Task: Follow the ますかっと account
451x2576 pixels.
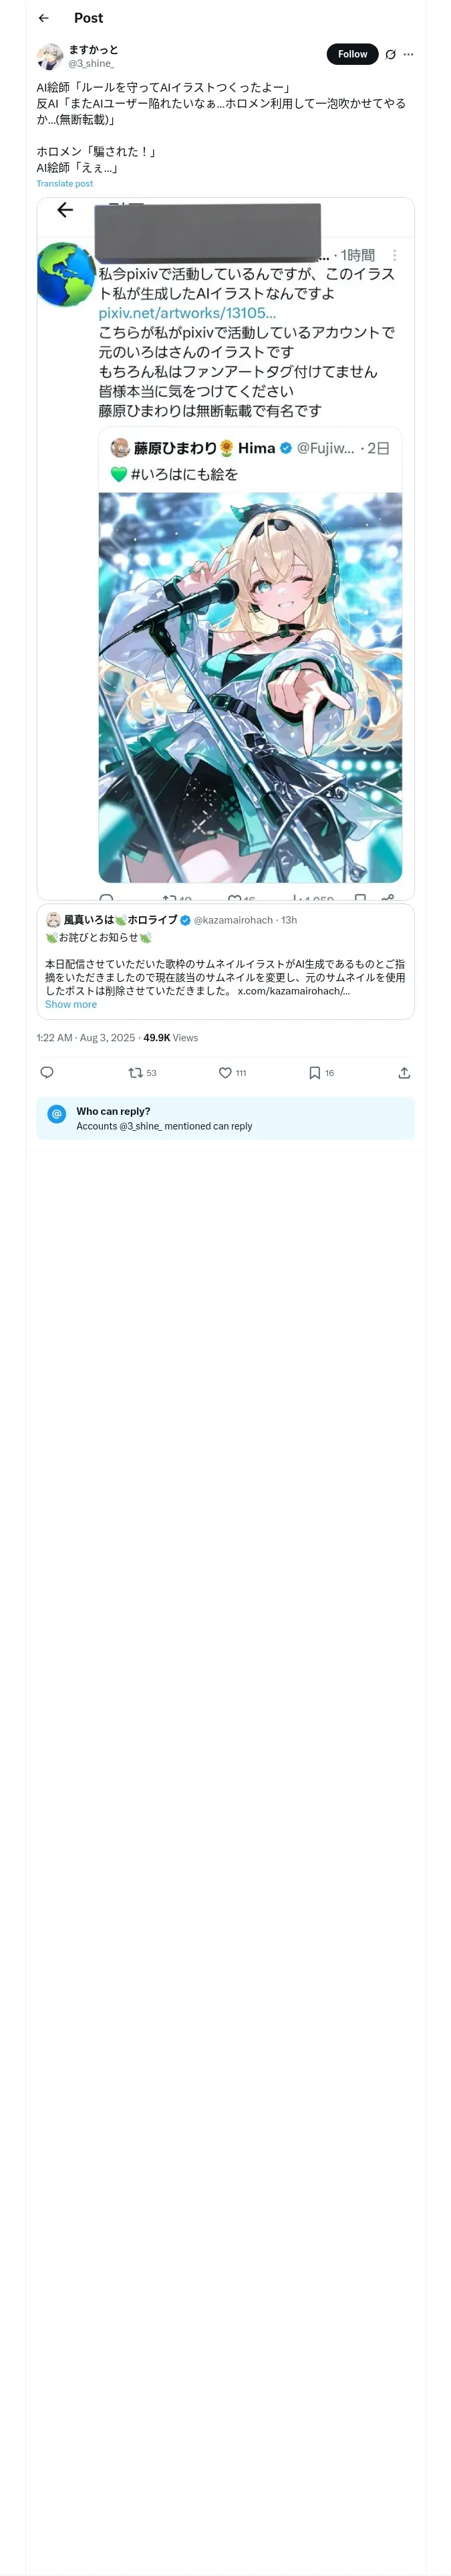Action: pyautogui.click(x=352, y=54)
